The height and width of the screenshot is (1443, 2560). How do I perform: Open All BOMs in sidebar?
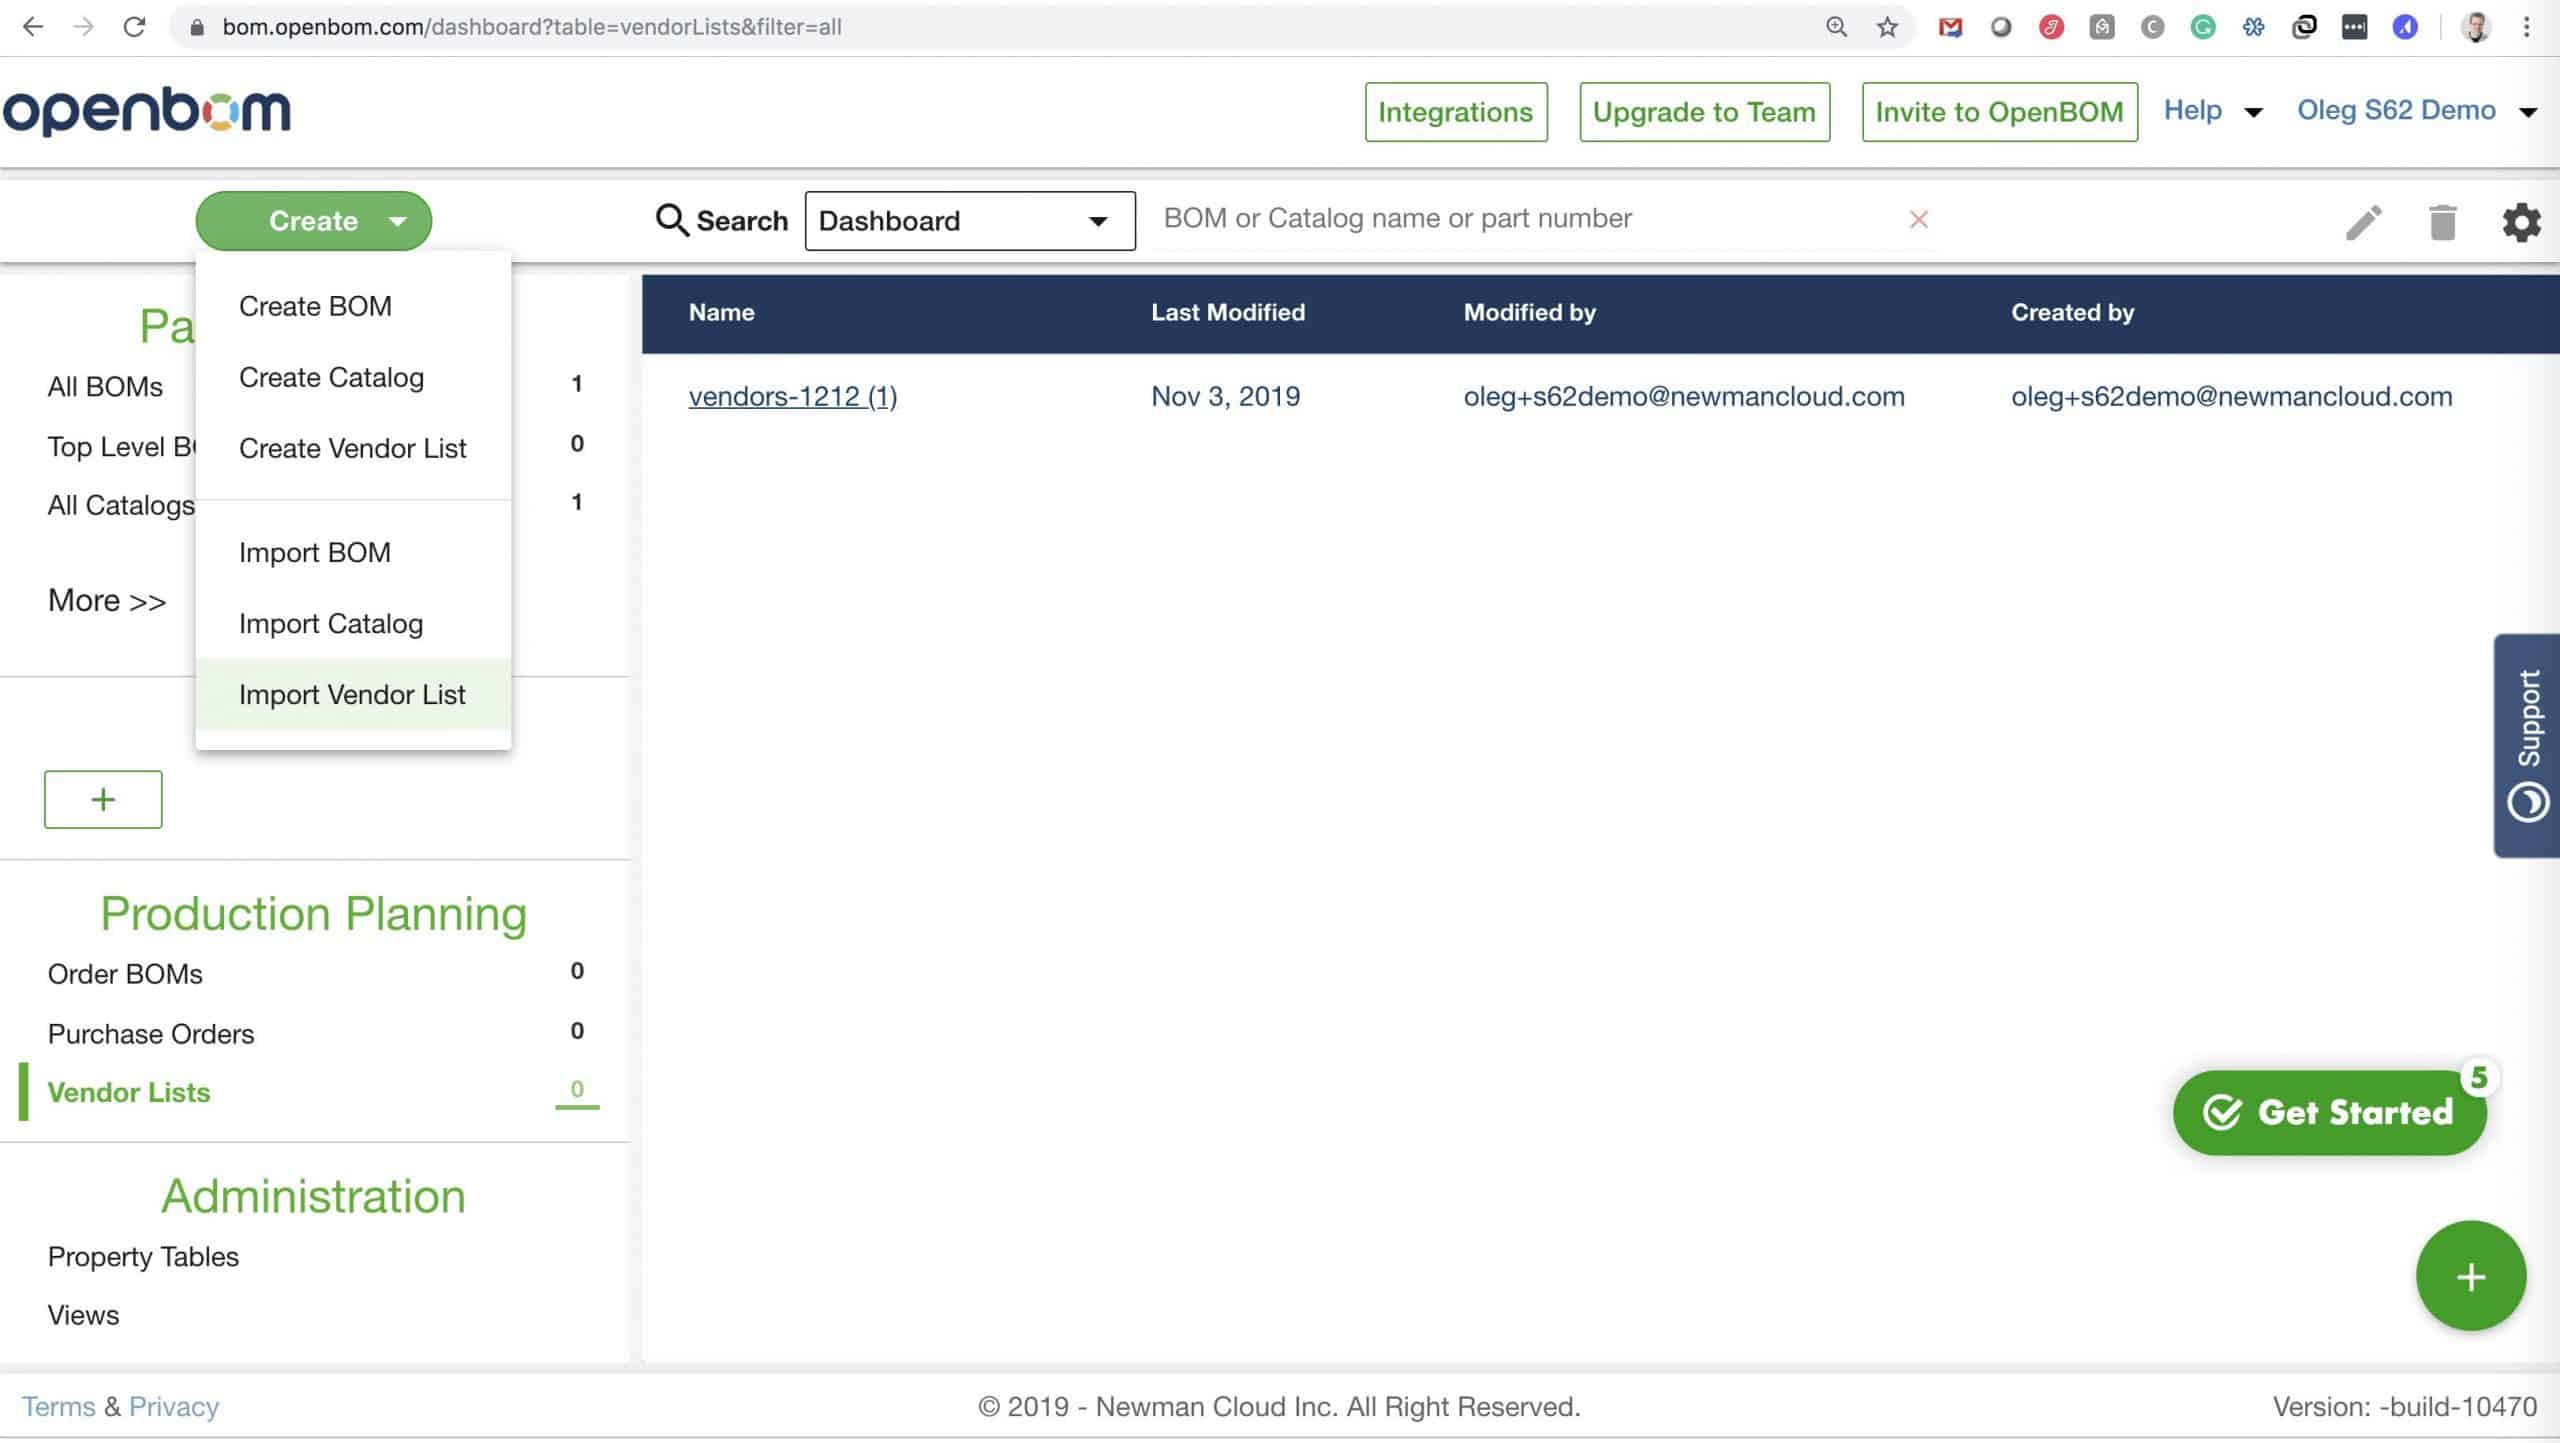105,387
